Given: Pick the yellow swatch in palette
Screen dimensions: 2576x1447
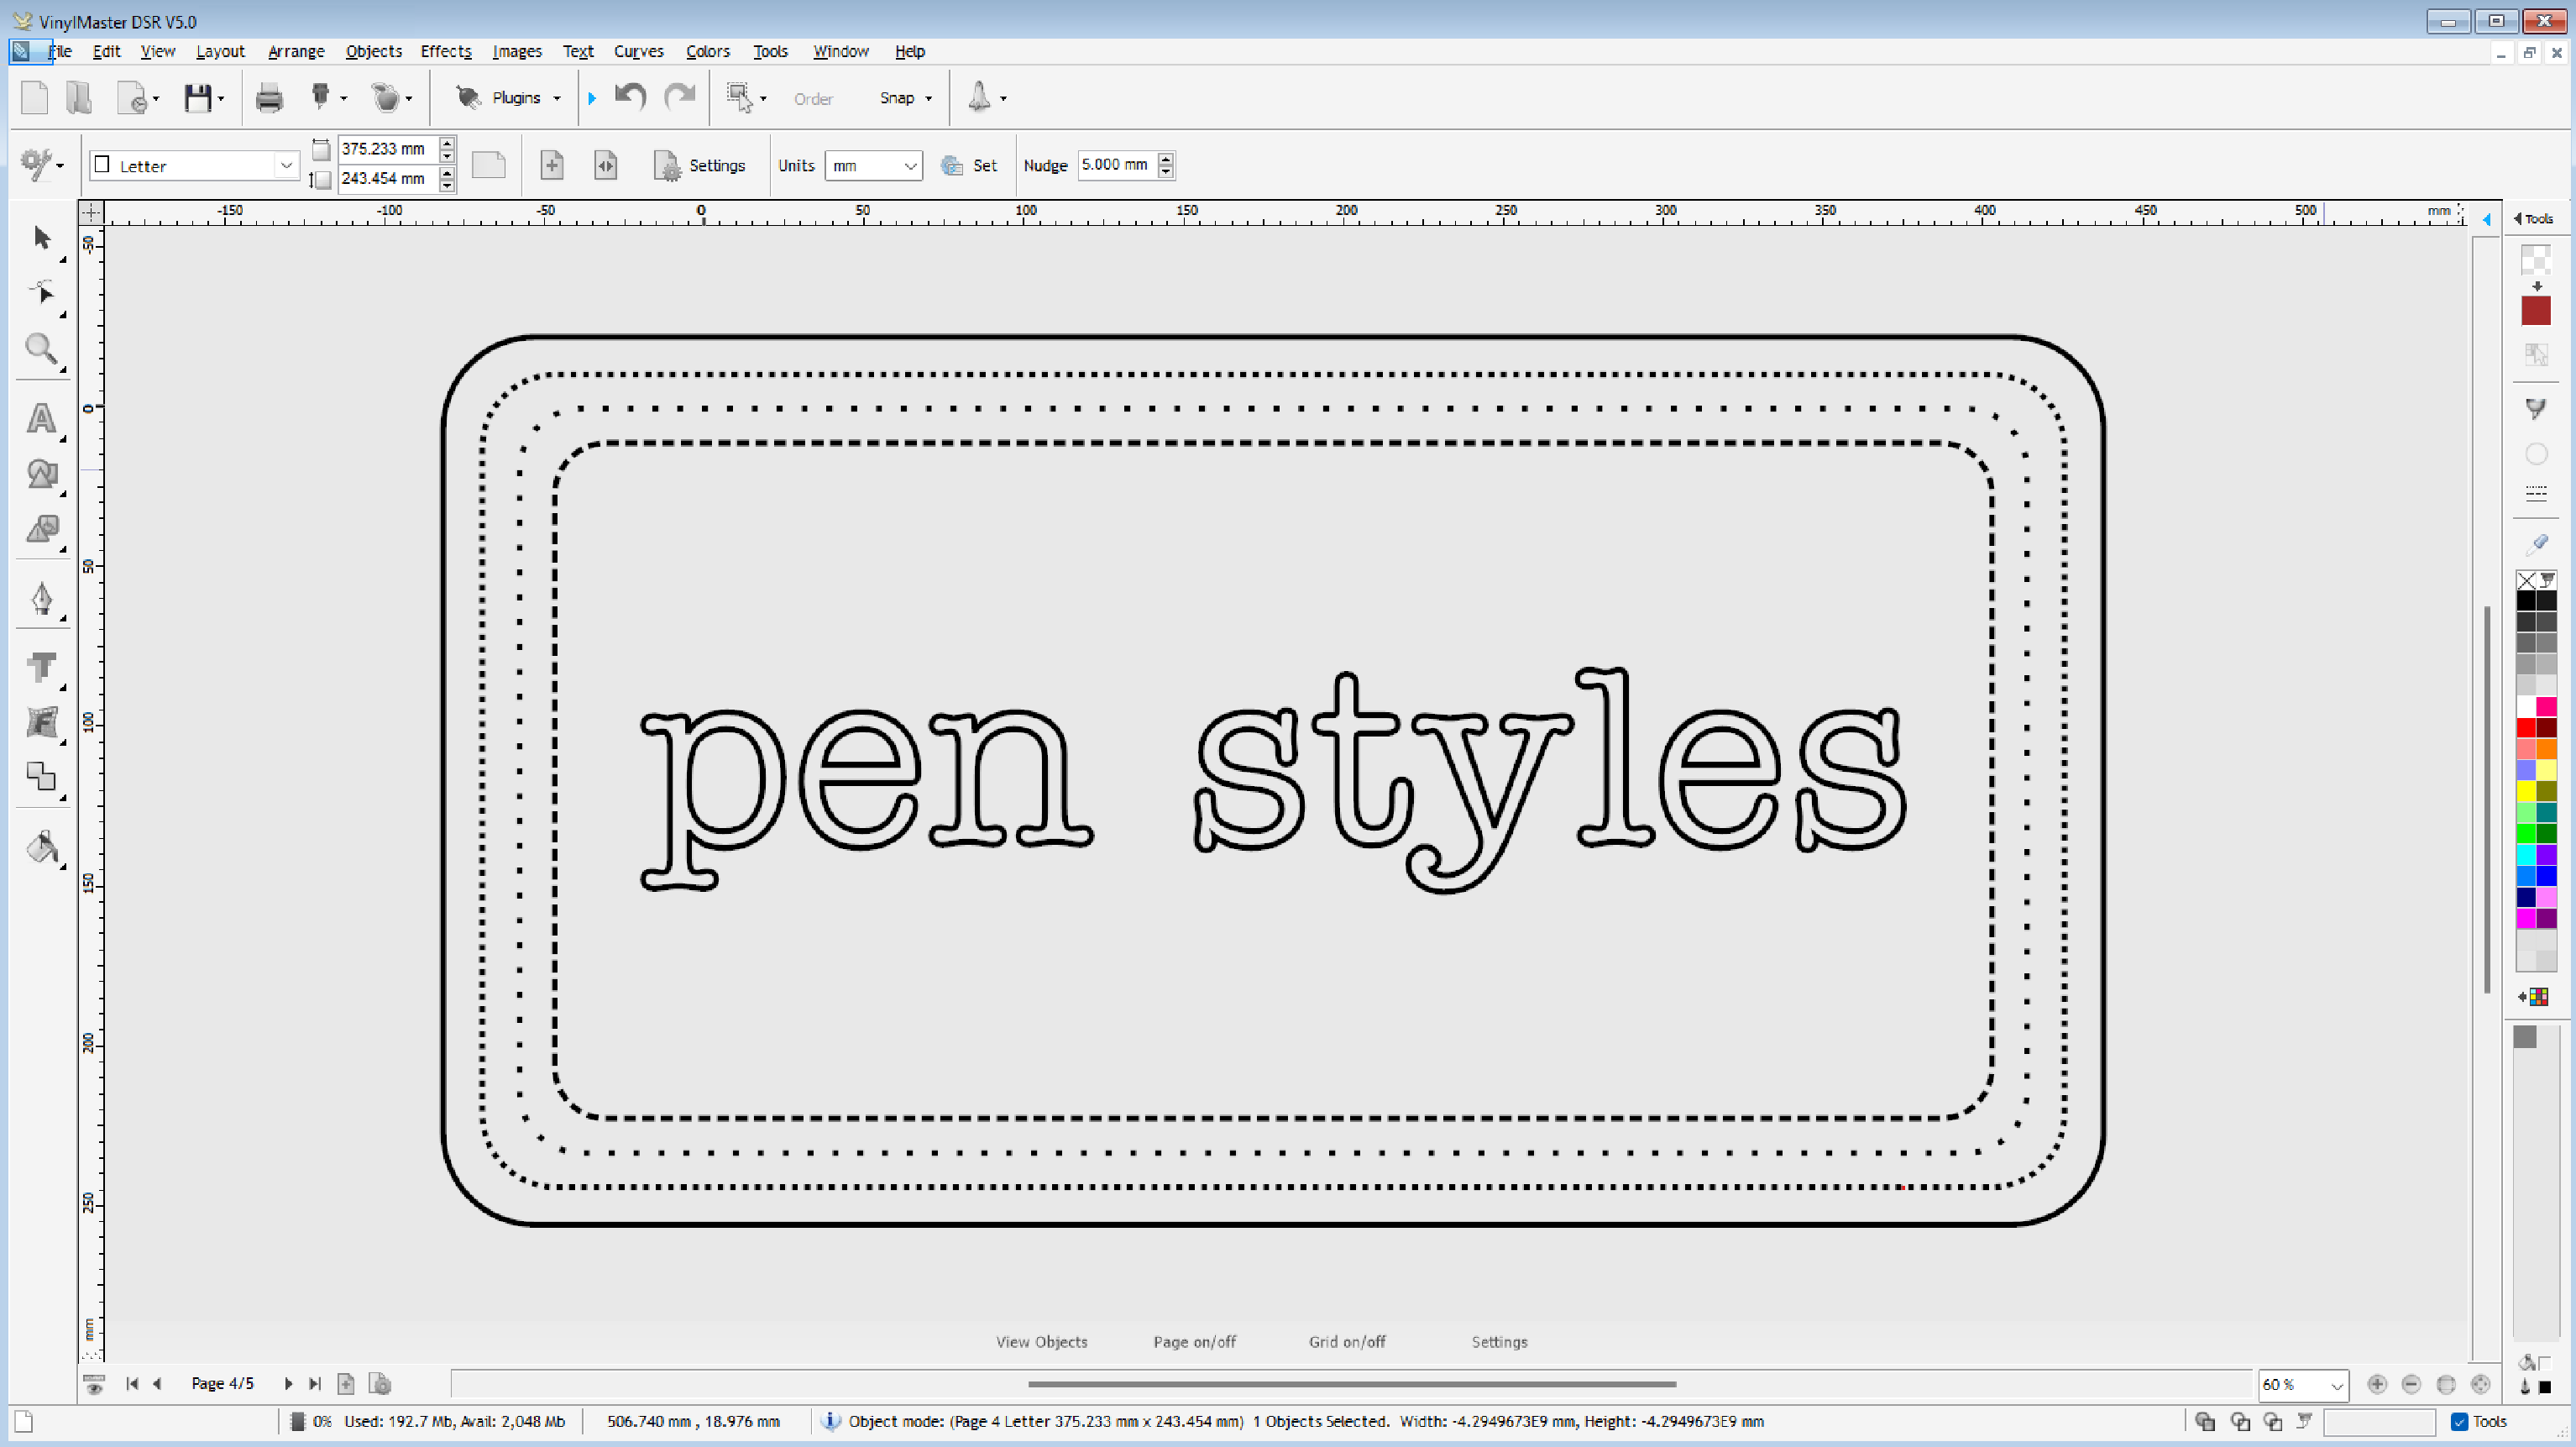Looking at the screenshot, I should click(2526, 791).
